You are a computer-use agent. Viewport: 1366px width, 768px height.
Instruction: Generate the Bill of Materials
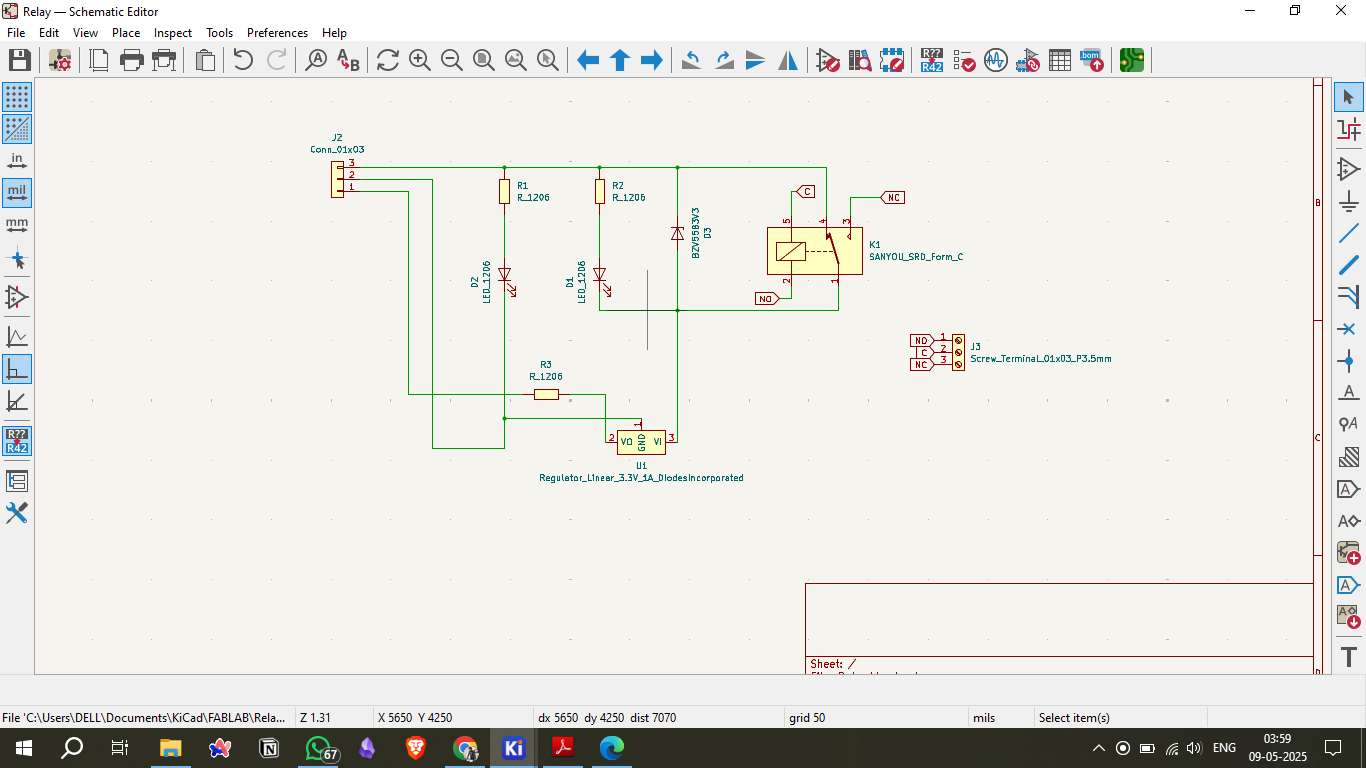pyautogui.click(x=1092, y=60)
